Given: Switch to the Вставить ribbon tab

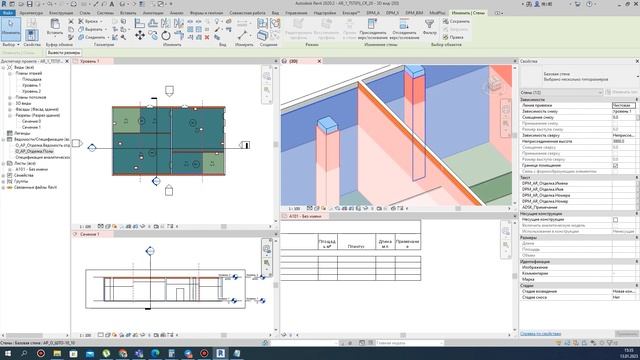Looking at the screenshot, I should [x=128, y=13].
